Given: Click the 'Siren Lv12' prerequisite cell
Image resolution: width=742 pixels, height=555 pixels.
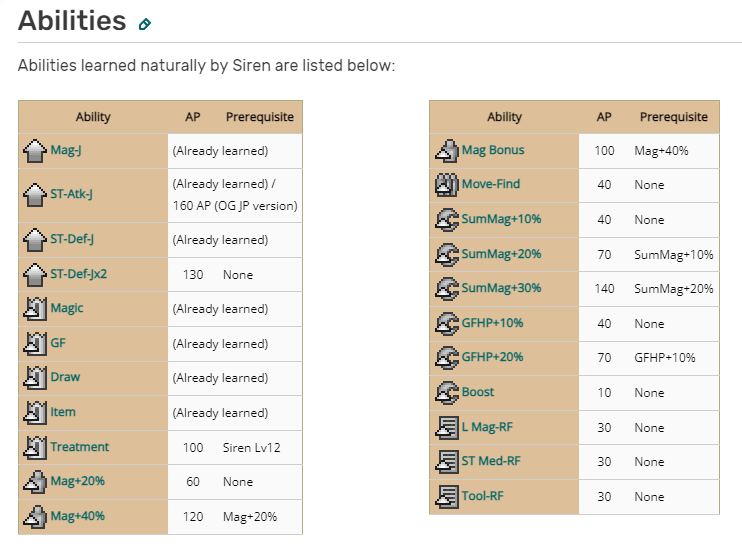Looking at the screenshot, I should tap(251, 448).
